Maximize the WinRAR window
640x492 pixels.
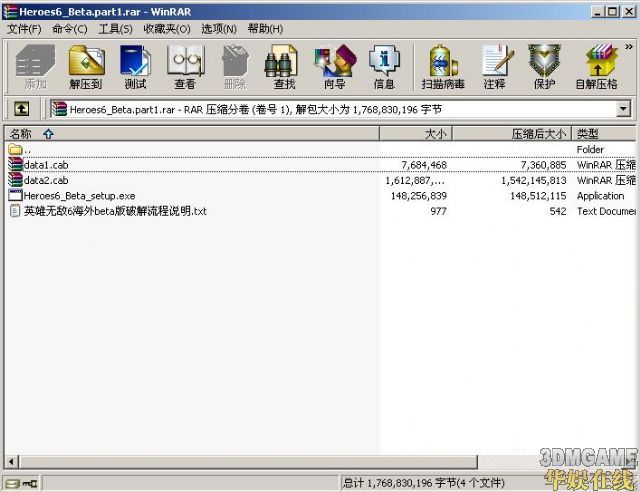pos(613,11)
